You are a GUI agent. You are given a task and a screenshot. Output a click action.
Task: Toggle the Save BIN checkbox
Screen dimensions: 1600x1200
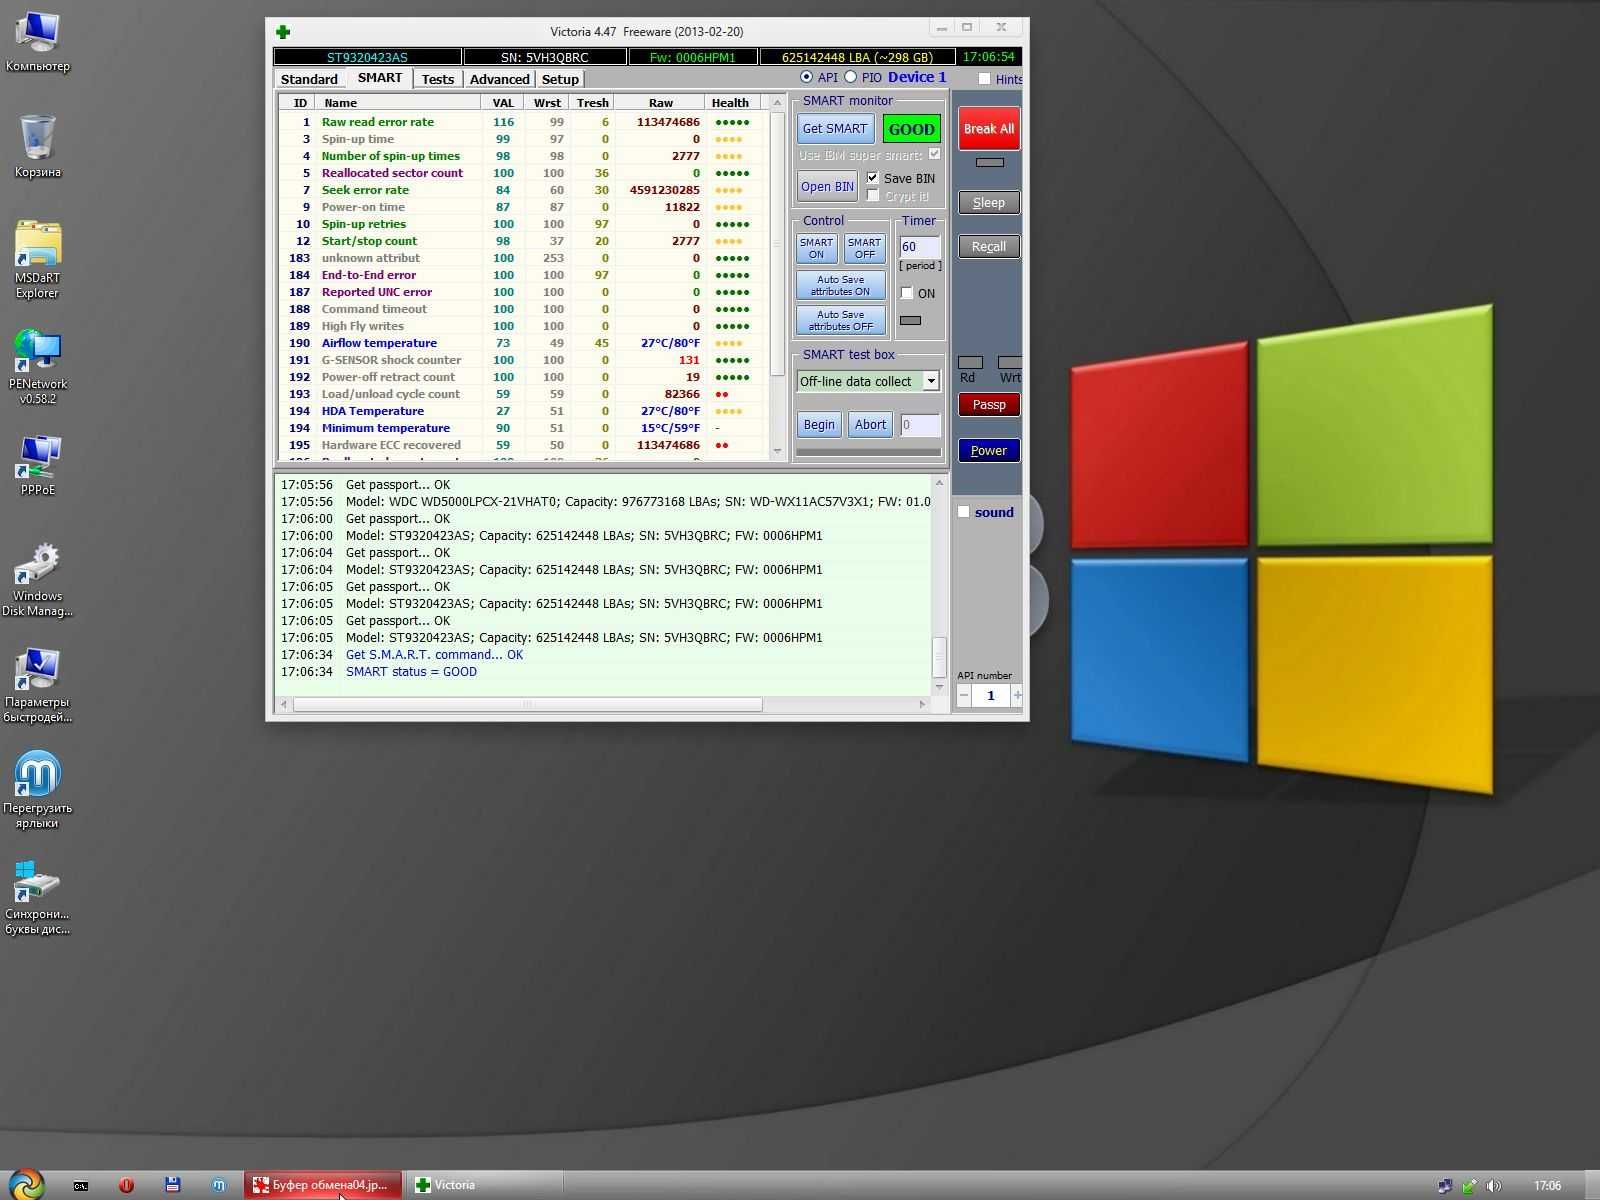coord(873,178)
